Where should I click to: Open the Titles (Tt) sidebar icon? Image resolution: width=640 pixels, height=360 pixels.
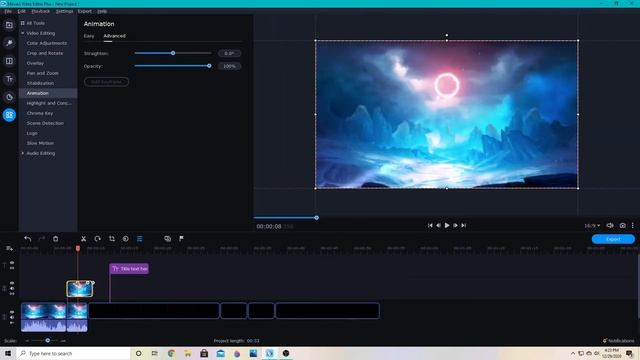pyautogui.click(x=9, y=79)
